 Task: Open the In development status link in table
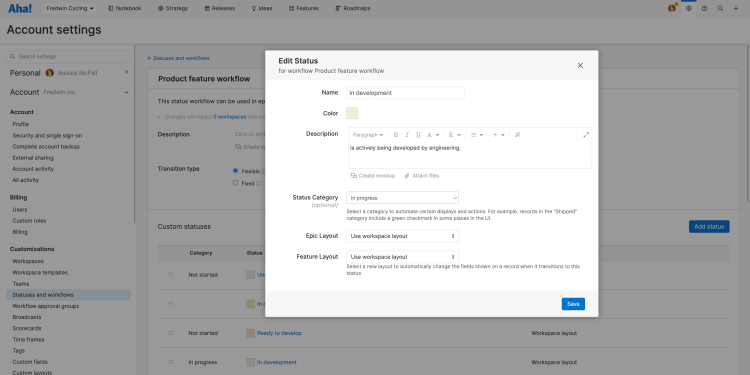[276, 362]
